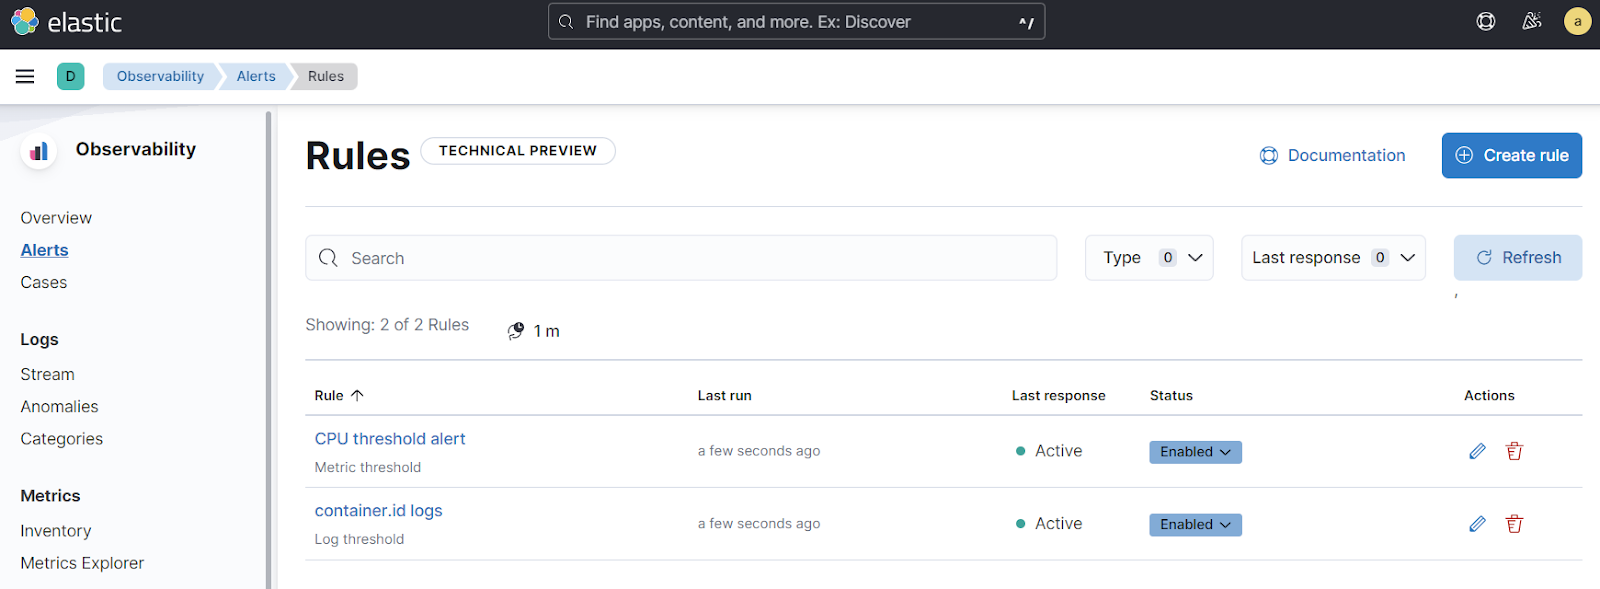
Task: Go to Observability breadcrumb
Action: tap(160, 76)
